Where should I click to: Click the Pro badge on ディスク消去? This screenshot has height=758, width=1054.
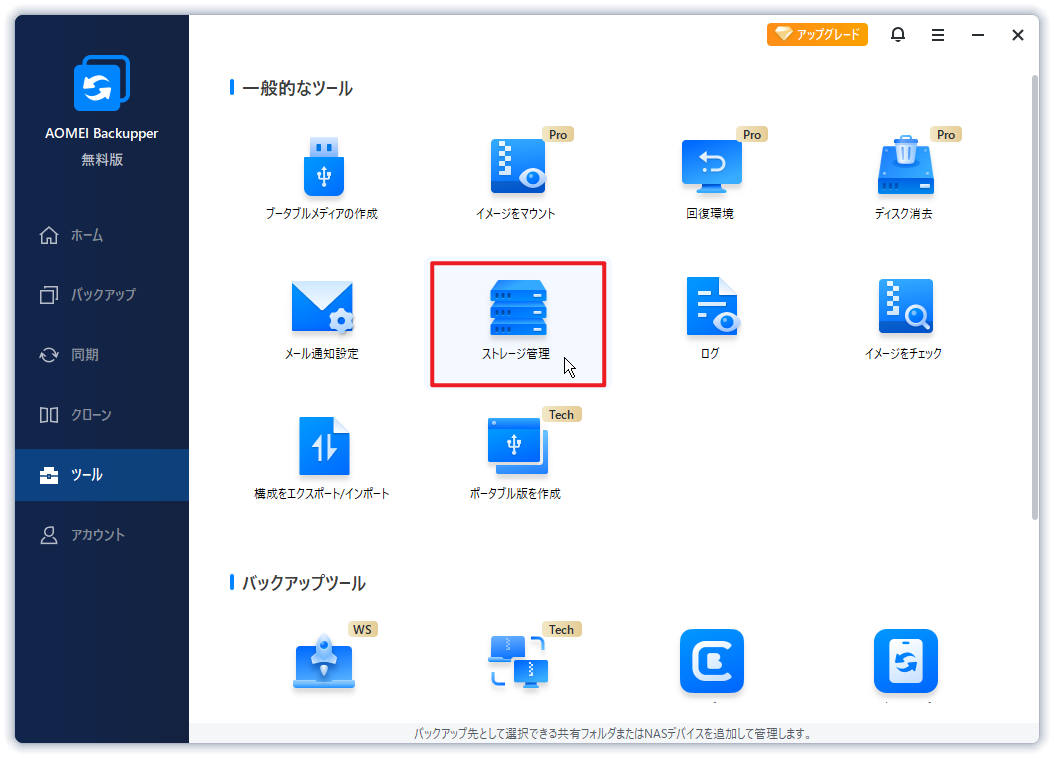point(946,134)
